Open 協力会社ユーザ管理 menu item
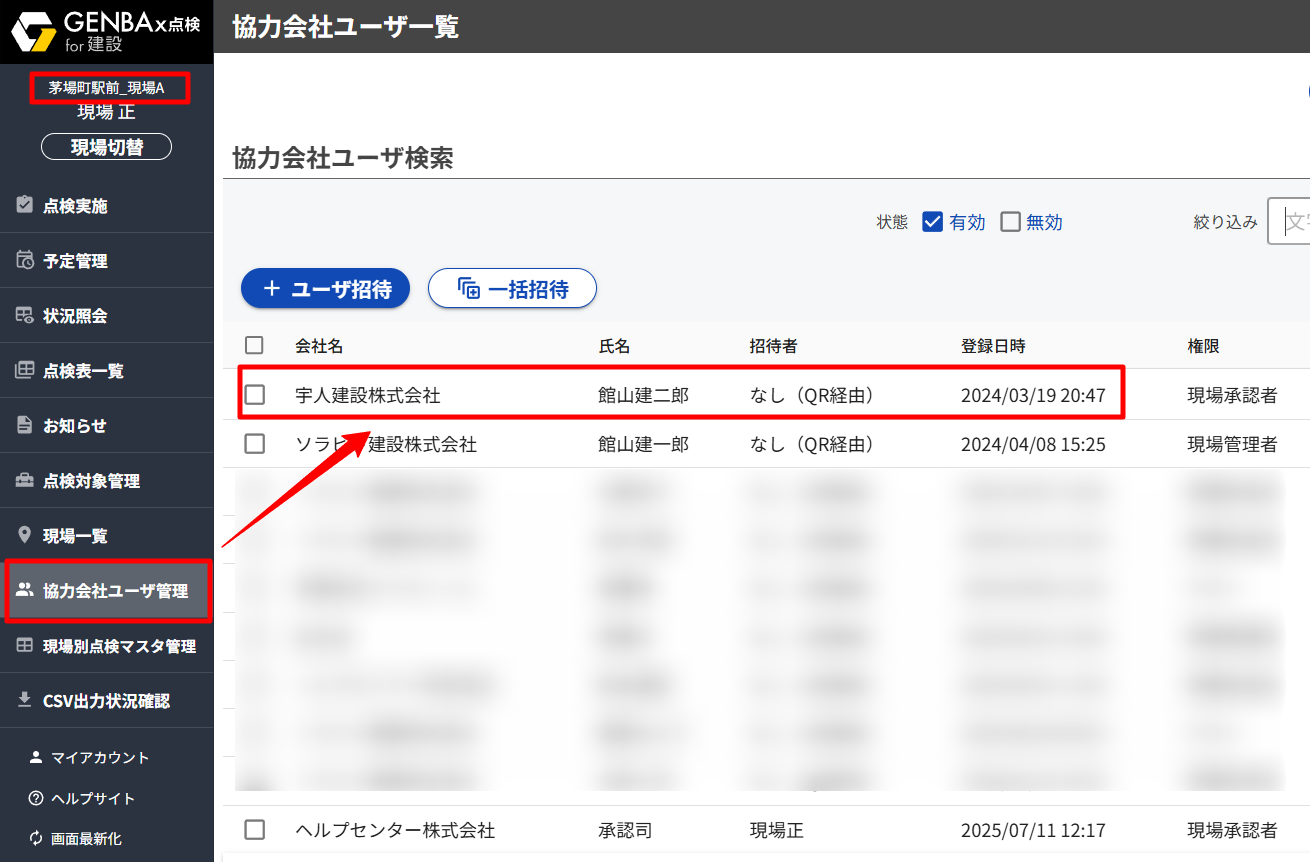Viewport: 1310px width, 862px height. [115, 591]
